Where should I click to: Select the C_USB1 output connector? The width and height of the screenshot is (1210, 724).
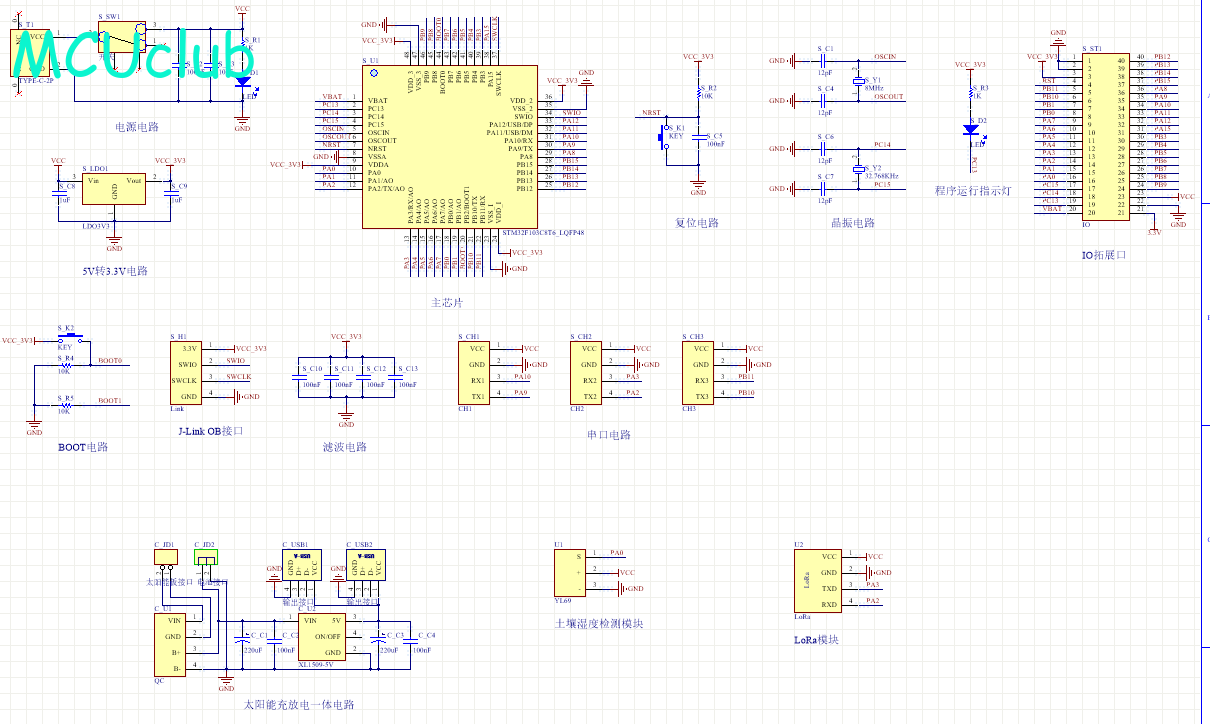pyautogui.click(x=301, y=565)
